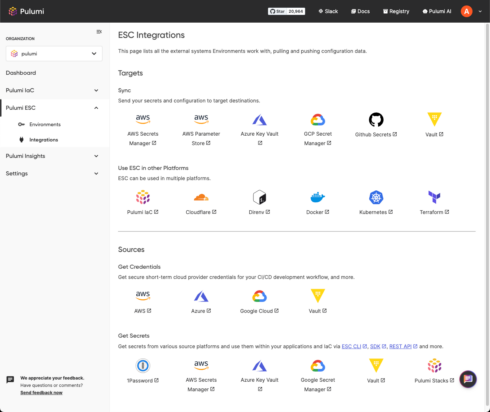The height and width of the screenshot is (412, 490).
Task: Open the Cloudflare platform integration icon
Action: coord(201,197)
